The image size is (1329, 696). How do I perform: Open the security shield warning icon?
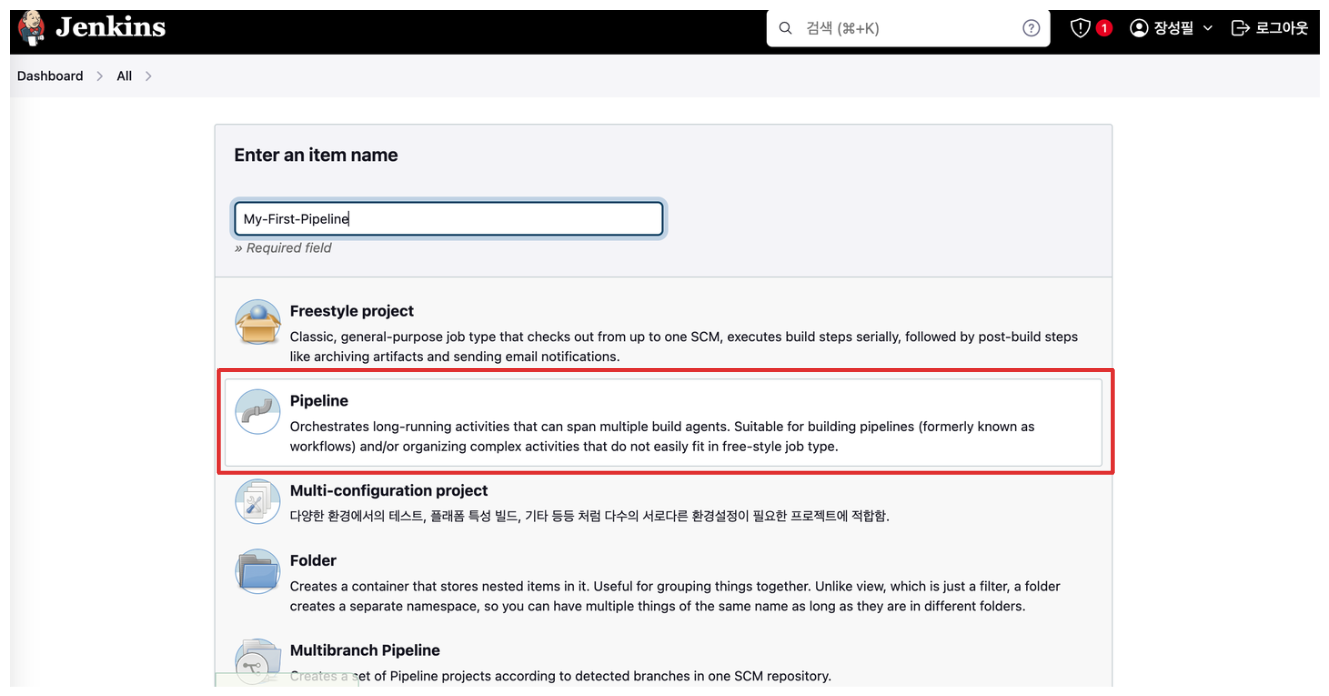(x=1080, y=28)
